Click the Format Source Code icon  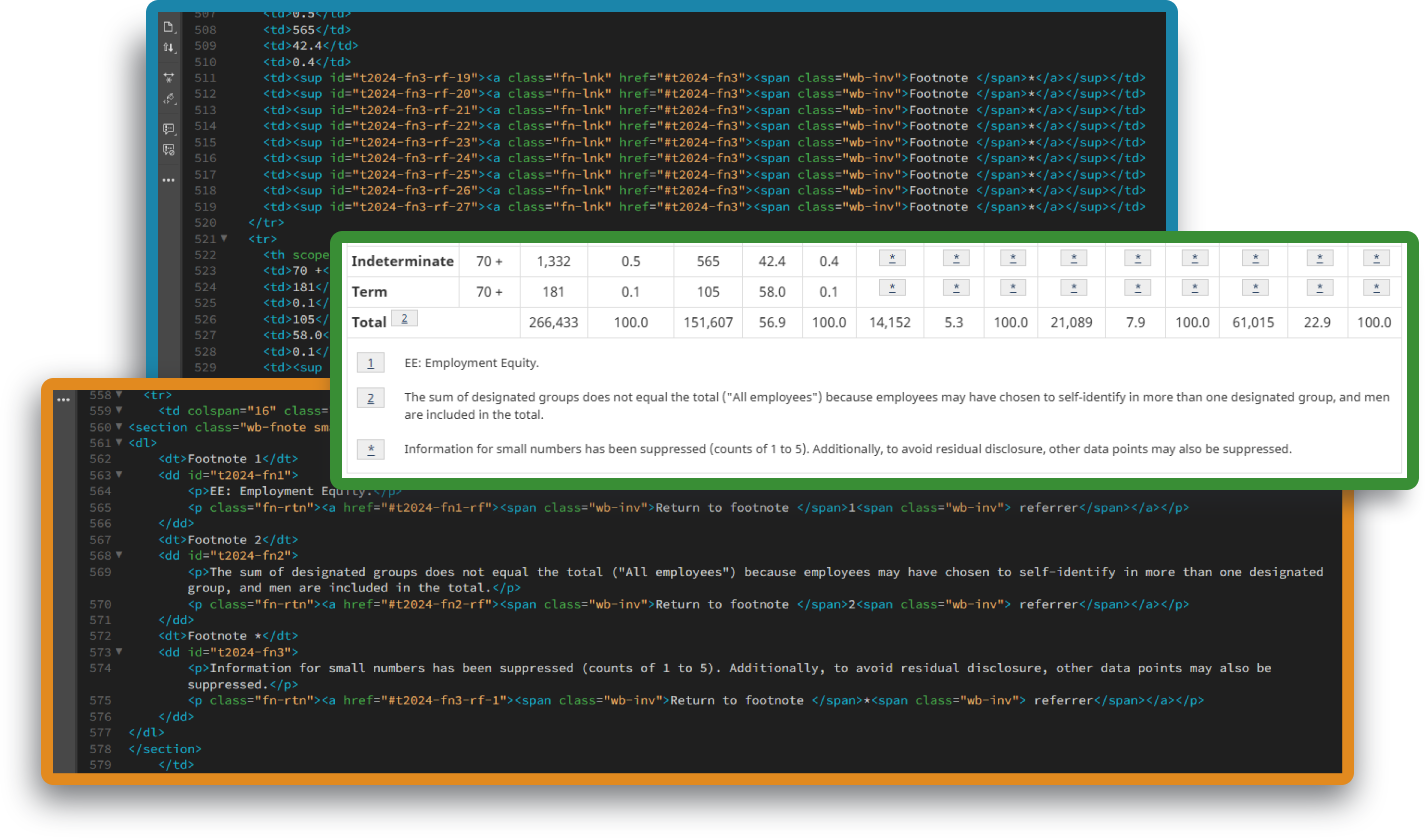(168, 99)
